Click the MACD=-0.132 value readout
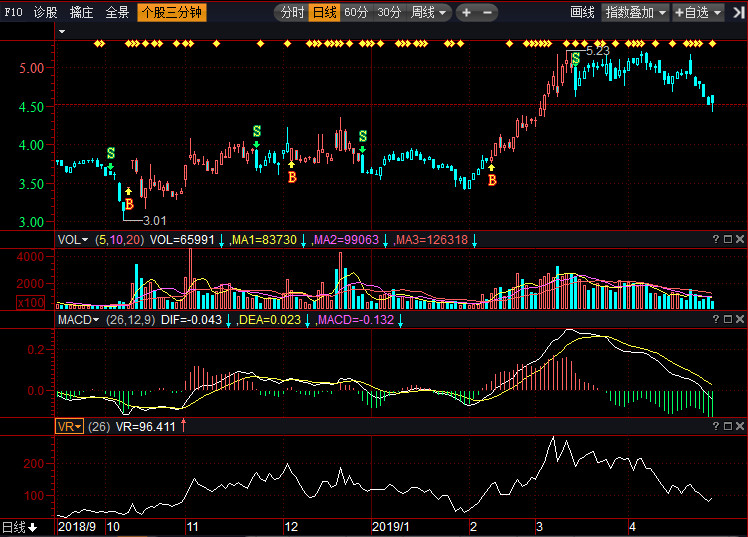This screenshot has width=748, height=537. click(356, 320)
